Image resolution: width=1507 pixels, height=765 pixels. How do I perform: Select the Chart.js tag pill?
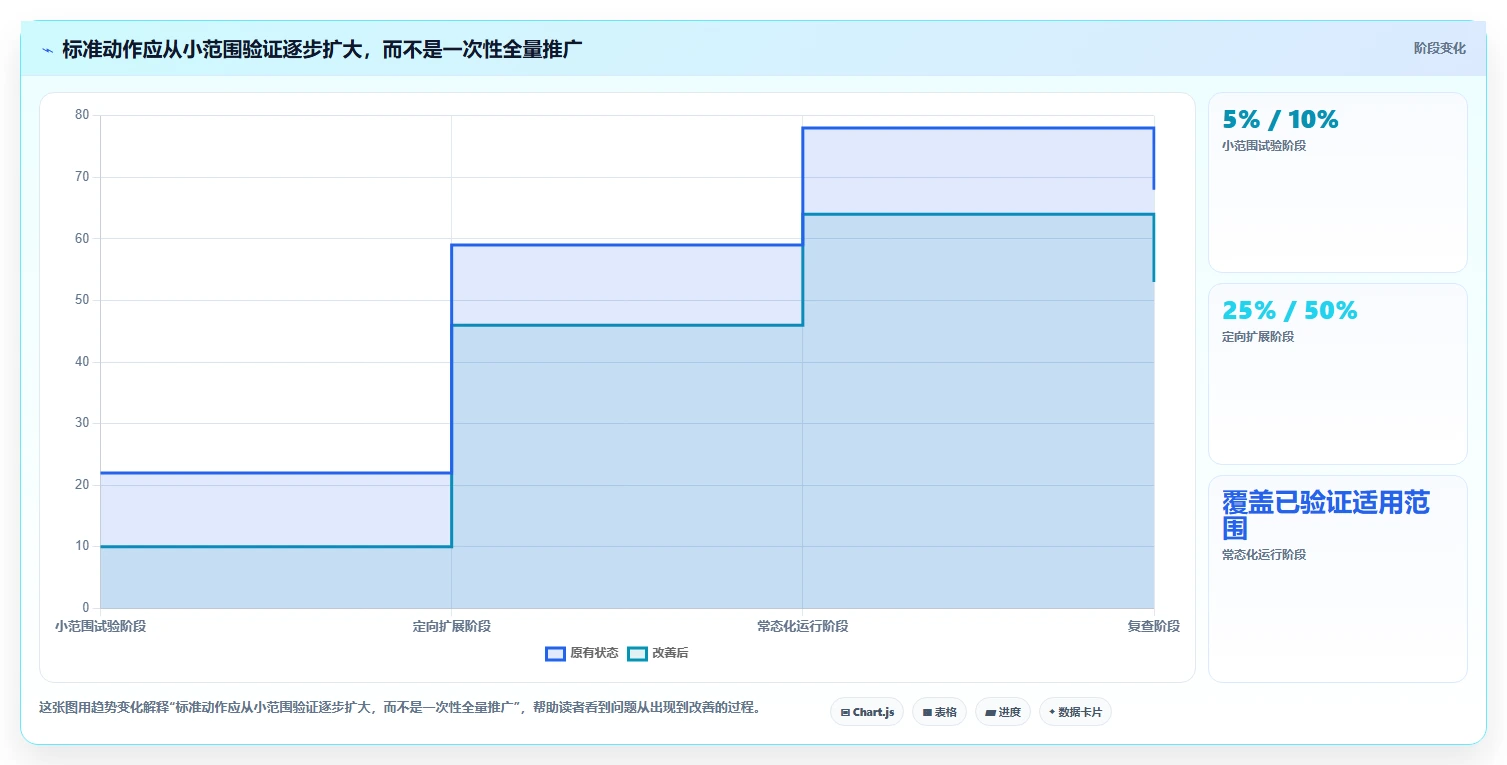click(x=867, y=712)
